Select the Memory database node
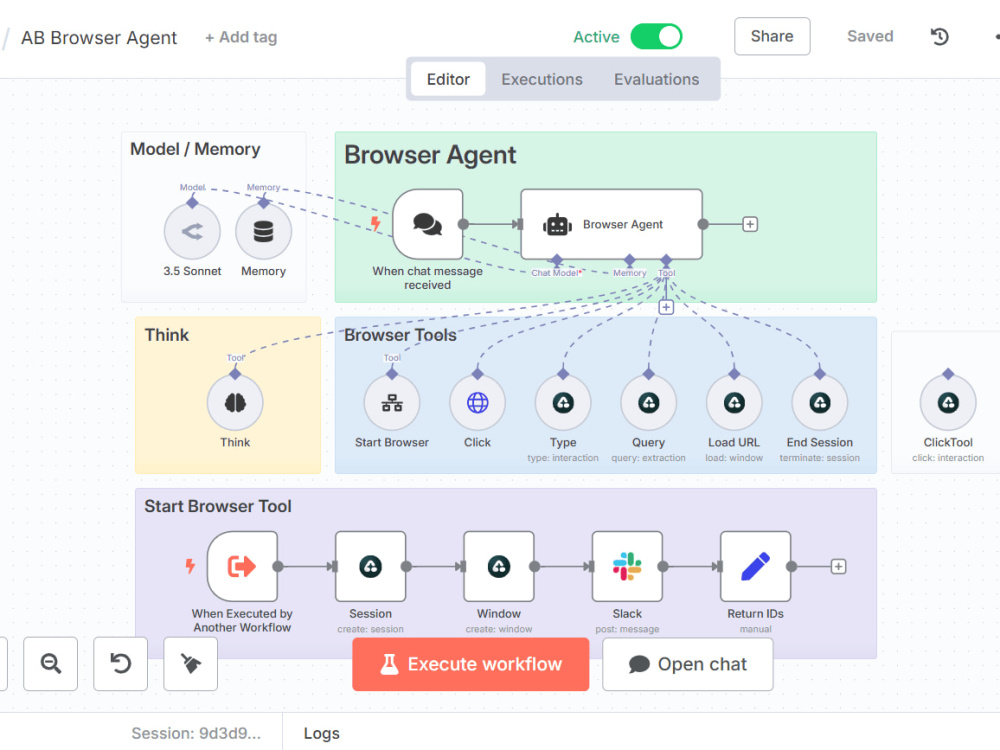 point(263,232)
